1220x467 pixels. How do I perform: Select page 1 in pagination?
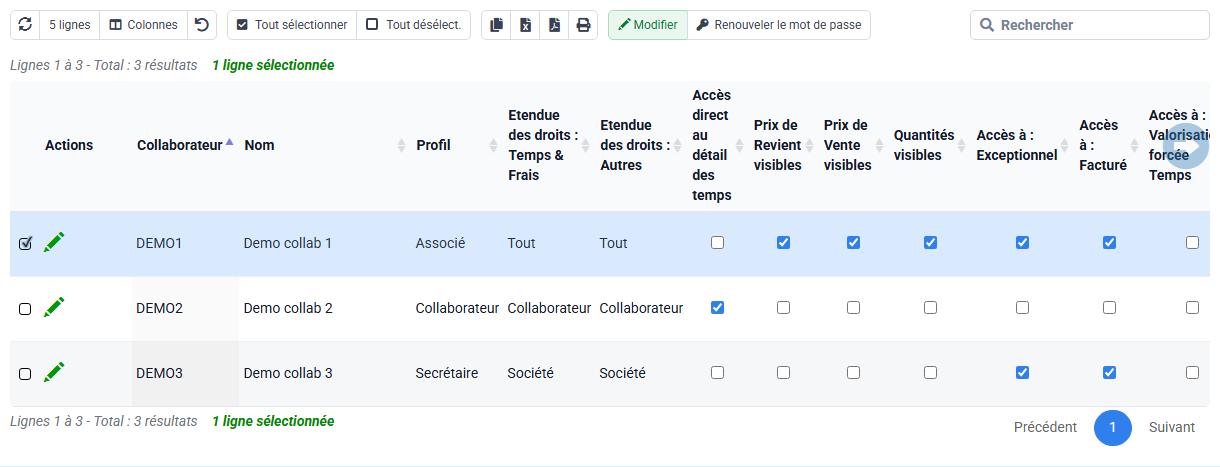1113,427
